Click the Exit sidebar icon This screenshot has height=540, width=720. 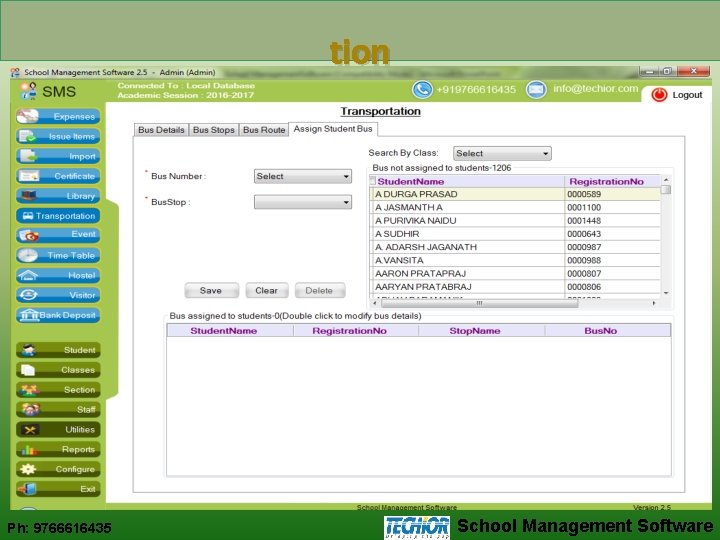click(x=28, y=489)
